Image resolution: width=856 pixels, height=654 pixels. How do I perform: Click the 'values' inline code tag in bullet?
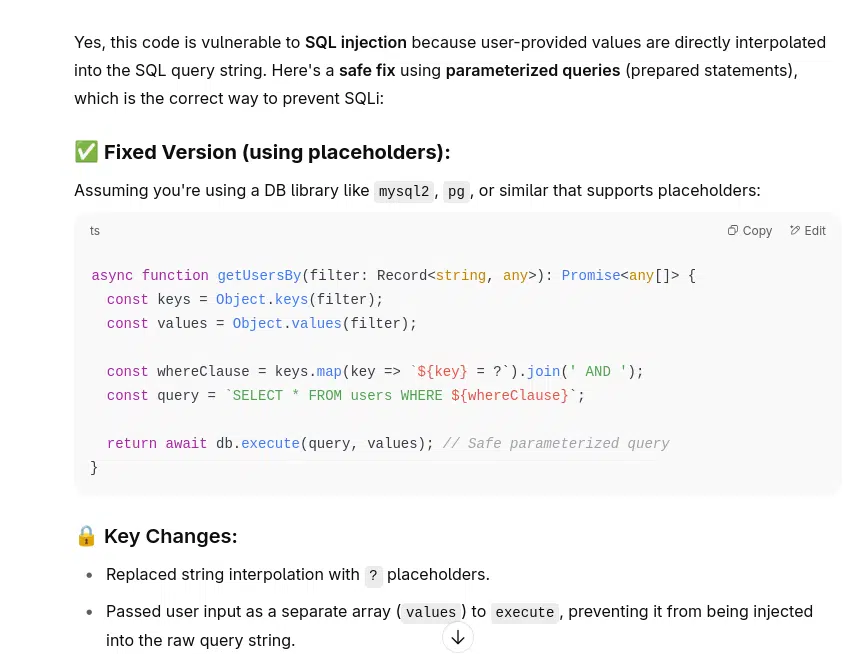coord(431,613)
